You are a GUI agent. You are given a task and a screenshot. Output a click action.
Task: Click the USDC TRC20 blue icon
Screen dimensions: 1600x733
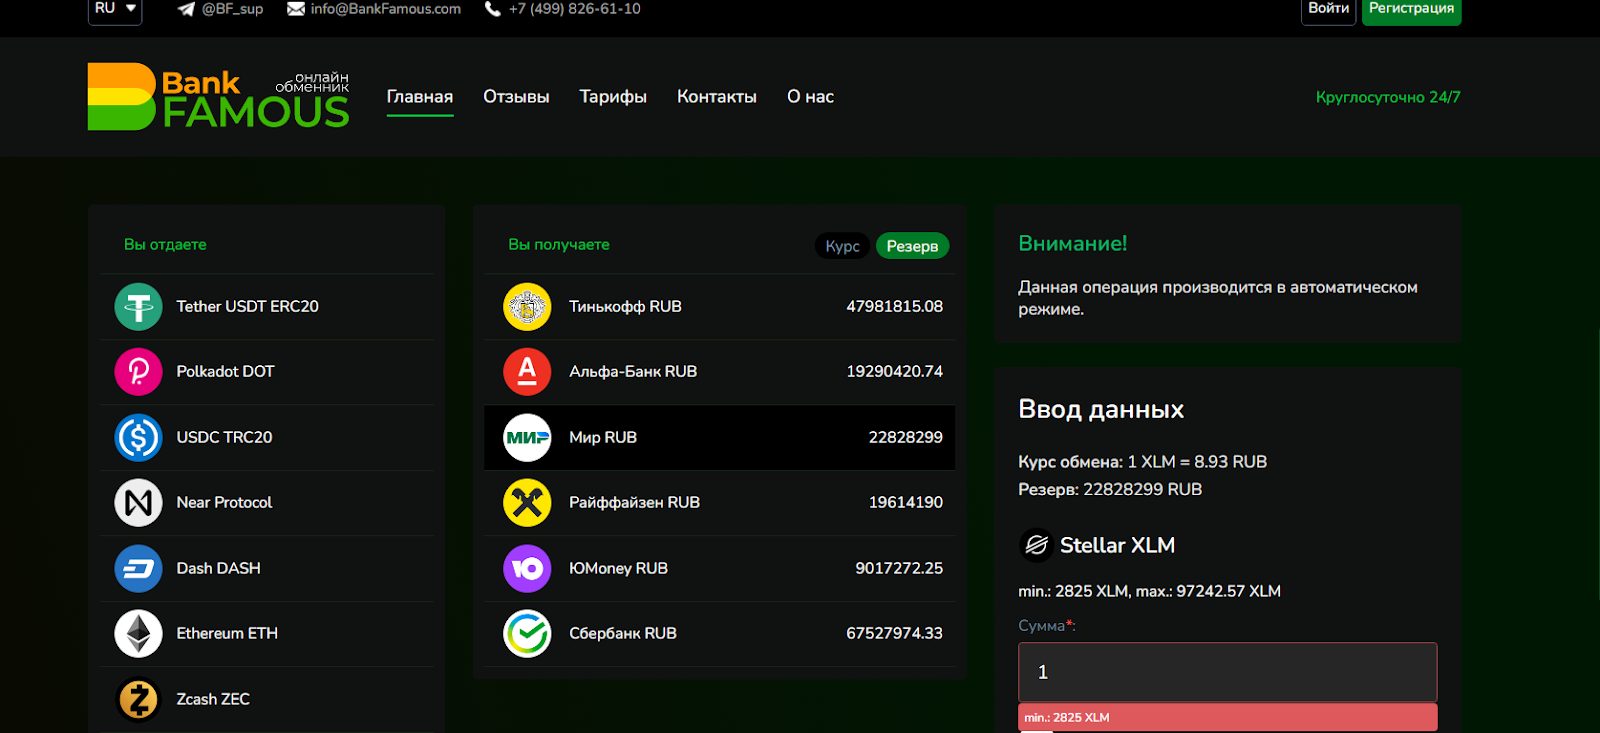click(x=138, y=438)
